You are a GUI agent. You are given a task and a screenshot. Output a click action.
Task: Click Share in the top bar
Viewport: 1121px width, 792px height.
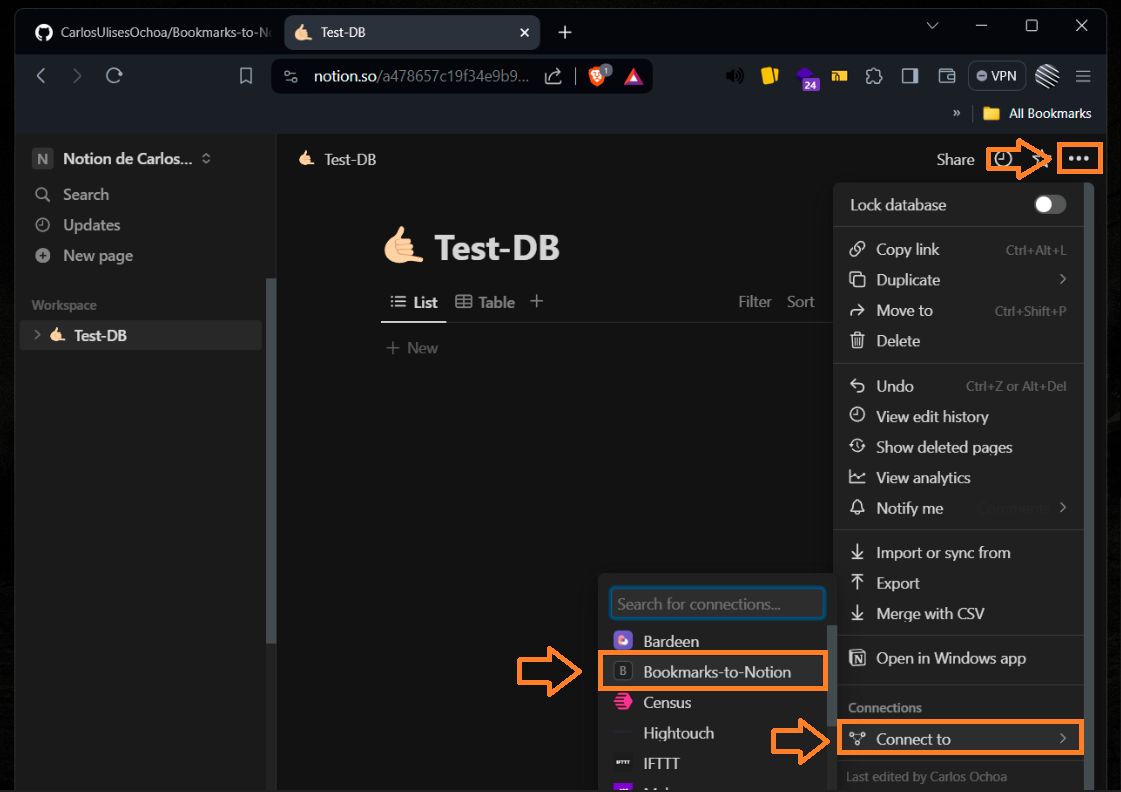tap(955, 159)
